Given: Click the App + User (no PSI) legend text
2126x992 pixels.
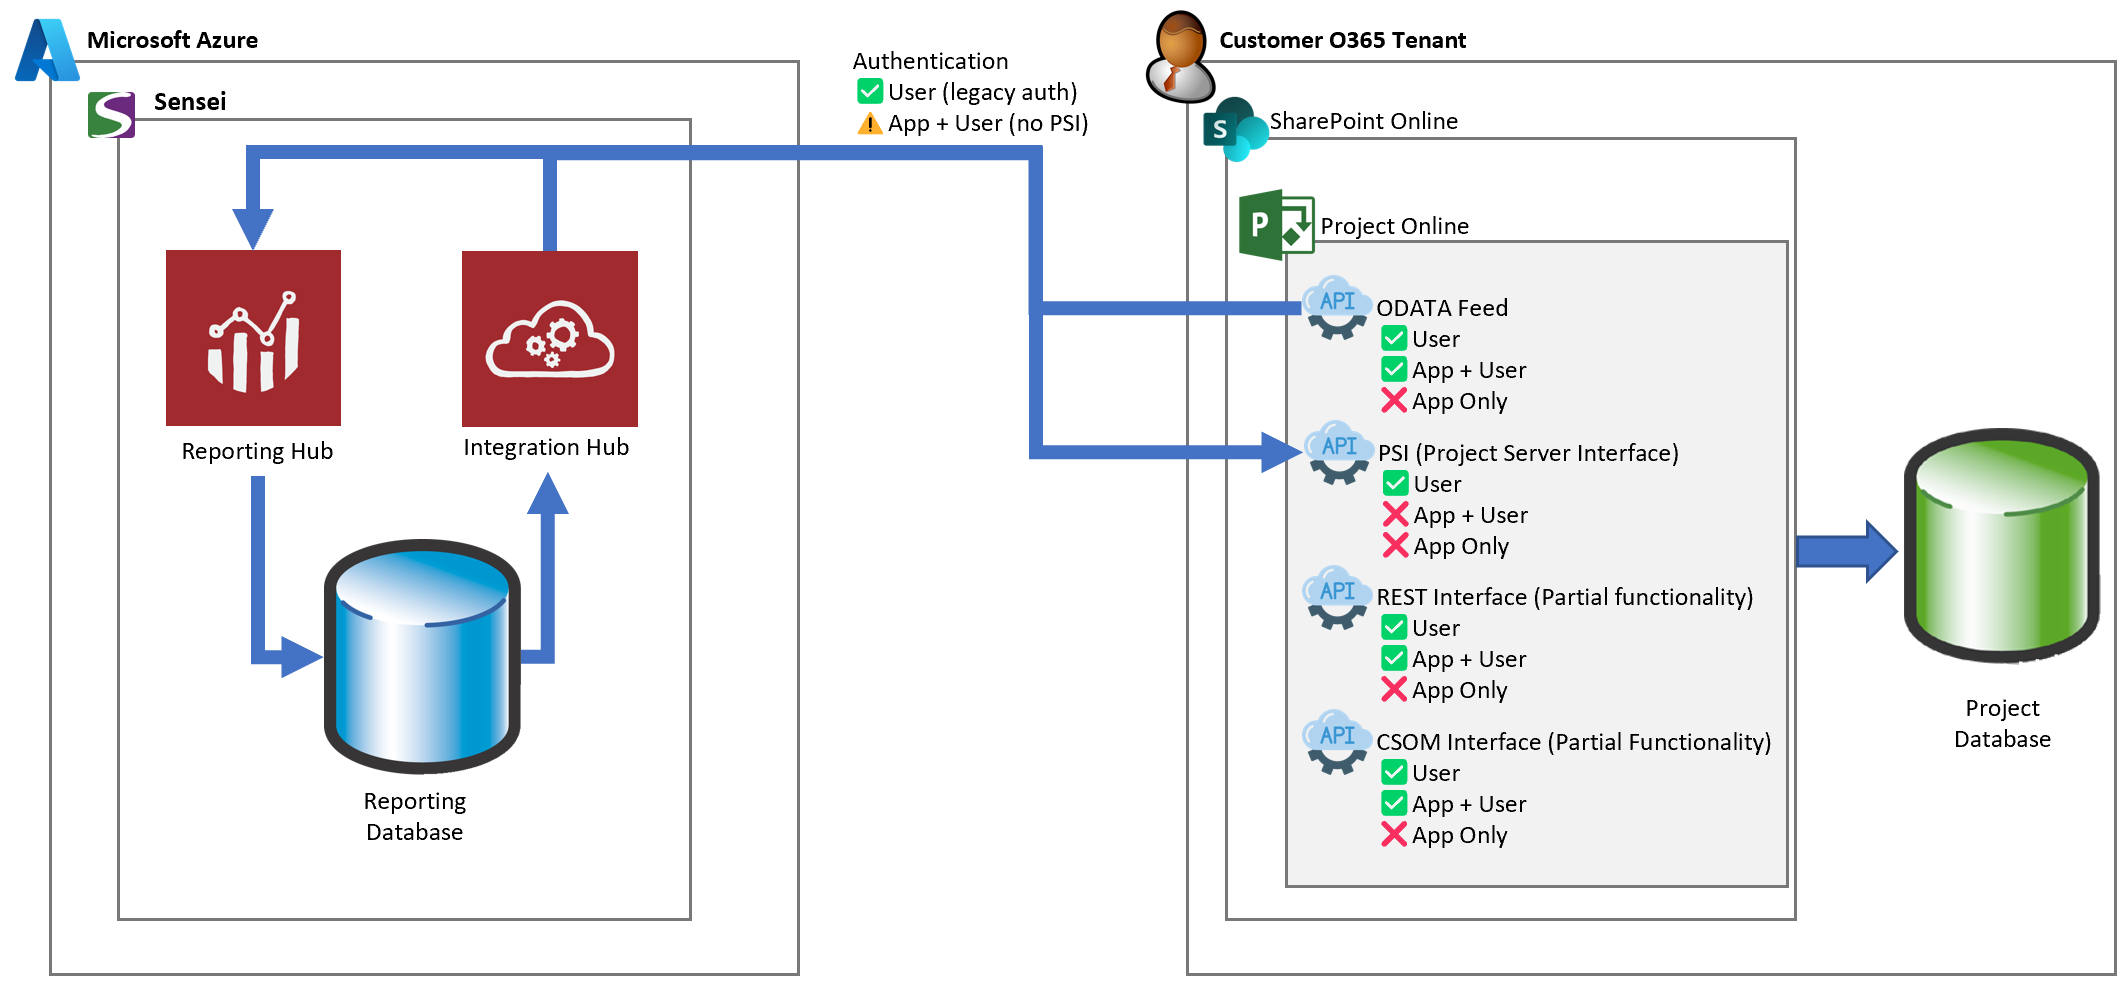Looking at the screenshot, I should [988, 123].
